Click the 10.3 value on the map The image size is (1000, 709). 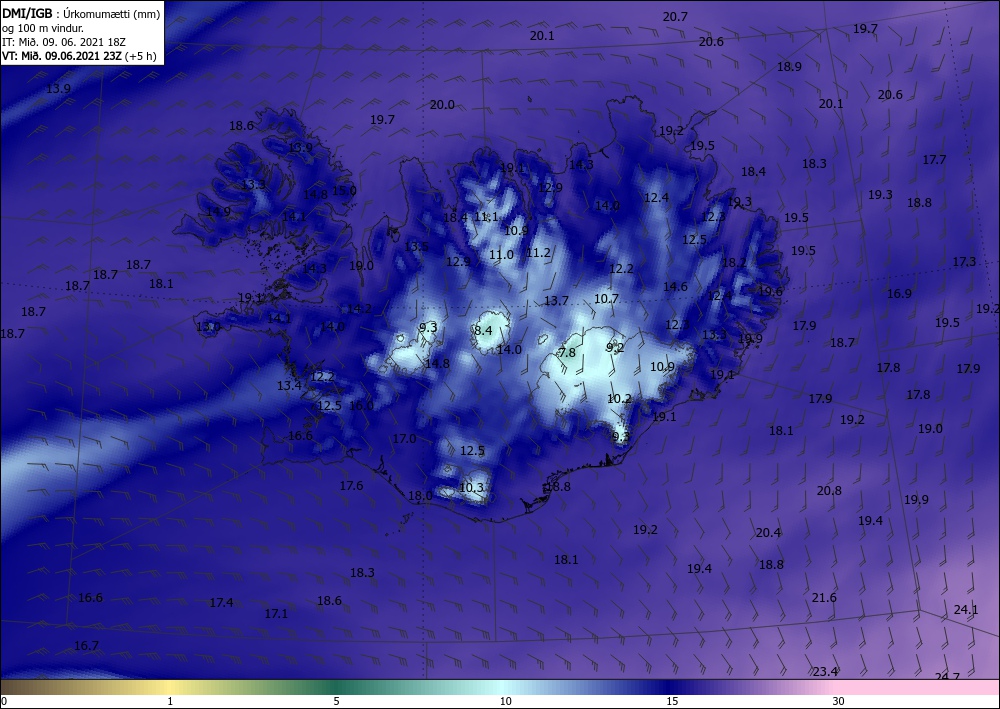(471, 488)
